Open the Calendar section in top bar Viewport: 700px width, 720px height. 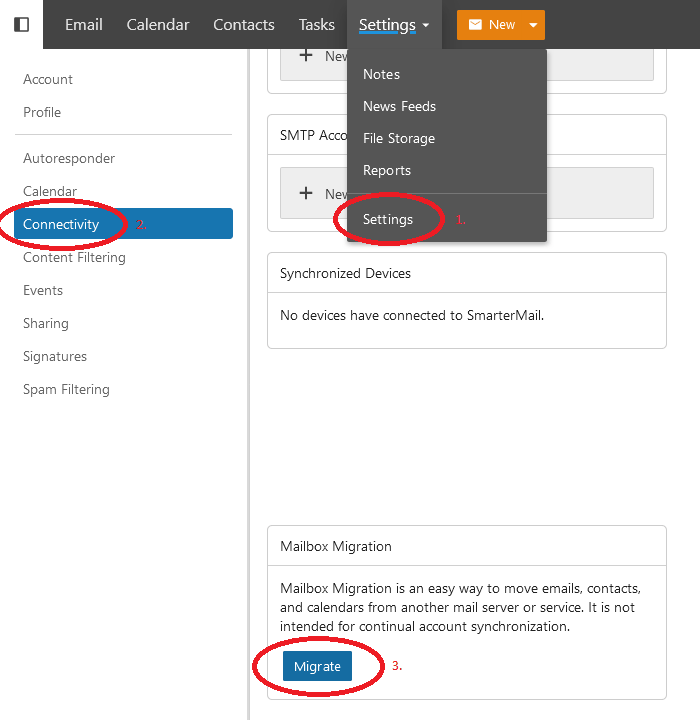tap(158, 24)
